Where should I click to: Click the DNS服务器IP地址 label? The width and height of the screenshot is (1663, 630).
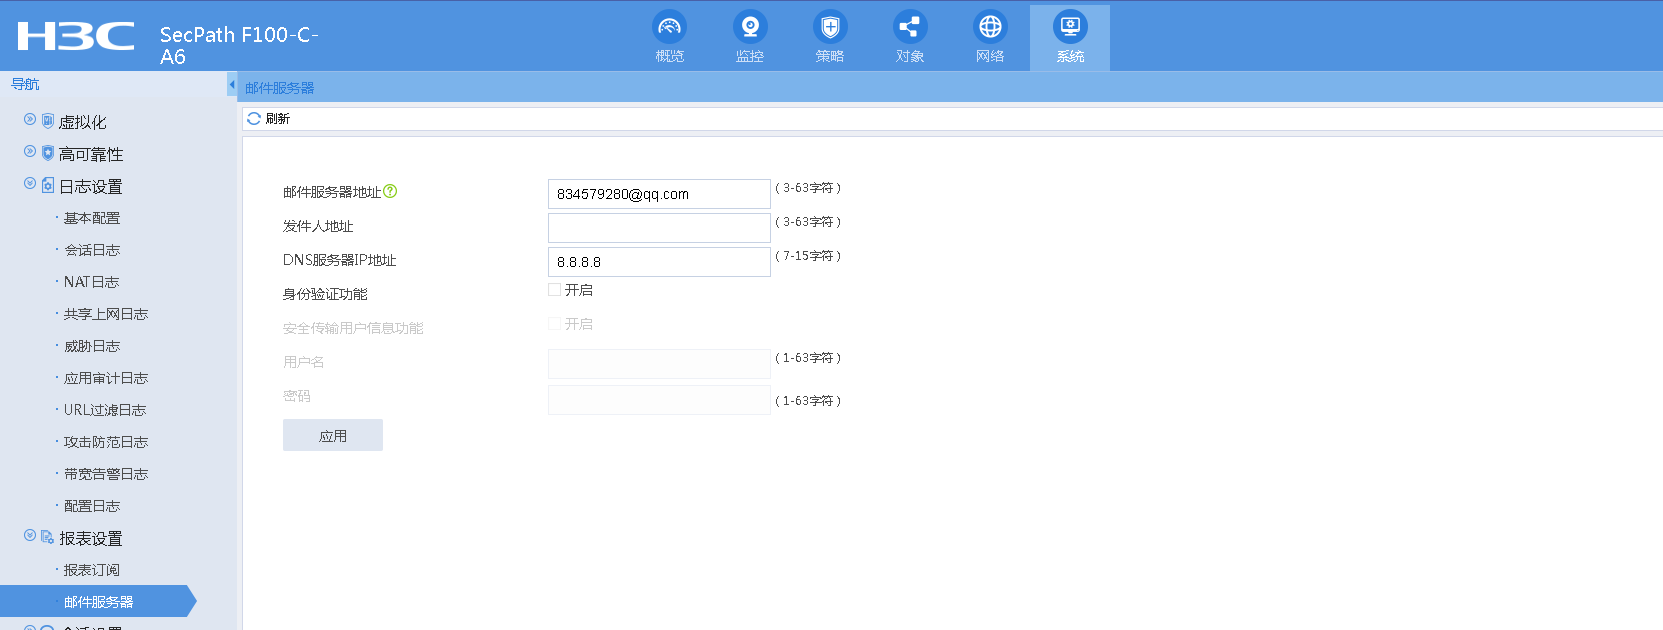(340, 260)
